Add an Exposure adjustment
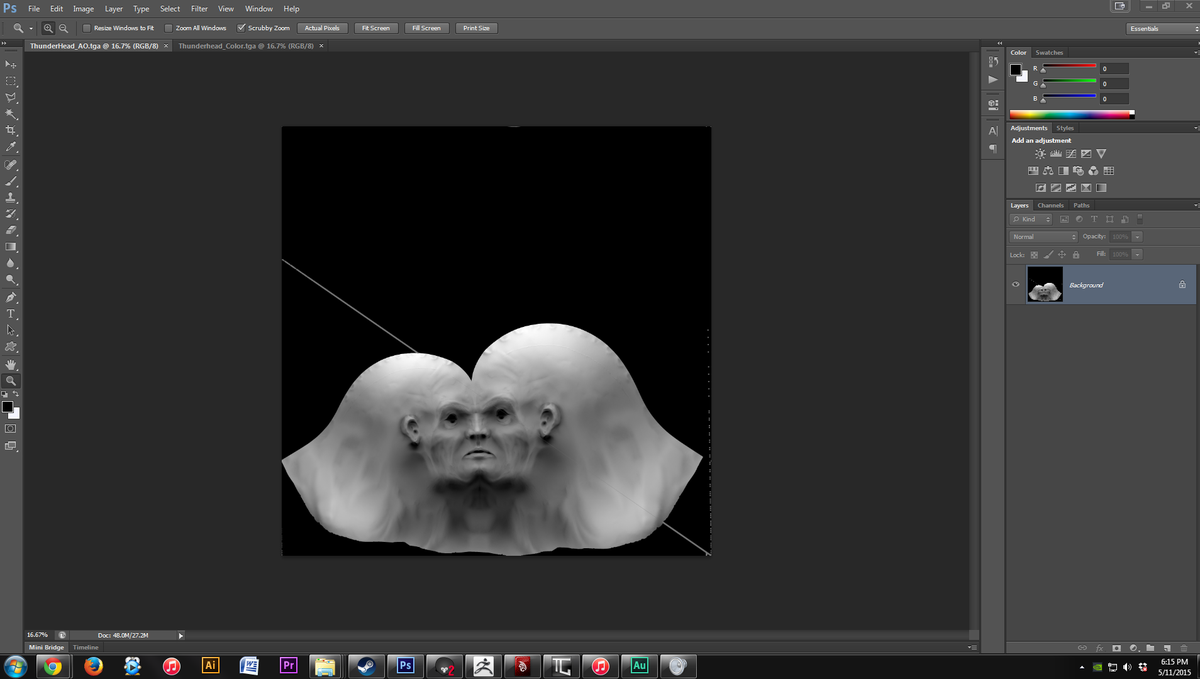 (x=1085, y=154)
